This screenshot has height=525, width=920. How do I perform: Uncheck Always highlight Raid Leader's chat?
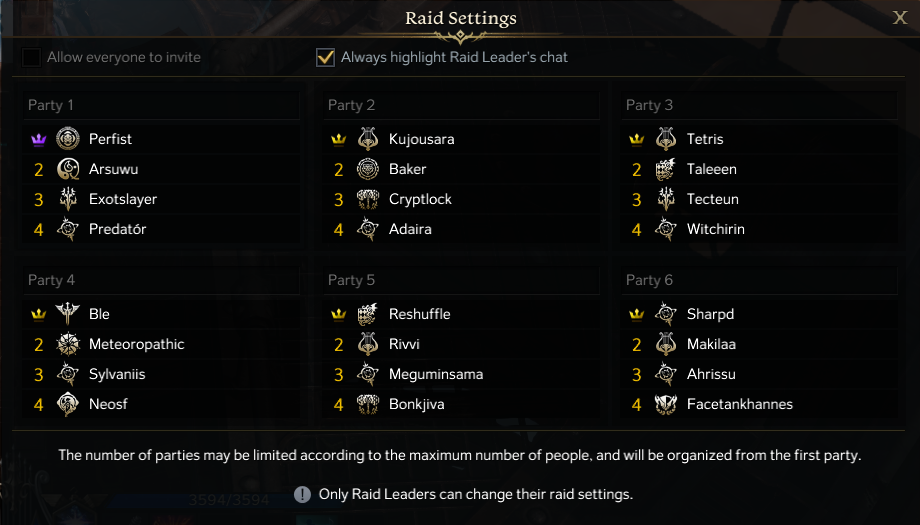325,57
